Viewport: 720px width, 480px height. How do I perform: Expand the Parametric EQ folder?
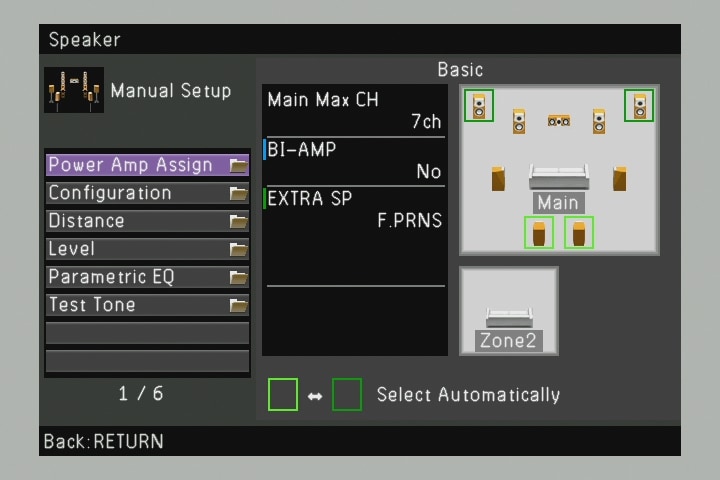click(x=147, y=277)
